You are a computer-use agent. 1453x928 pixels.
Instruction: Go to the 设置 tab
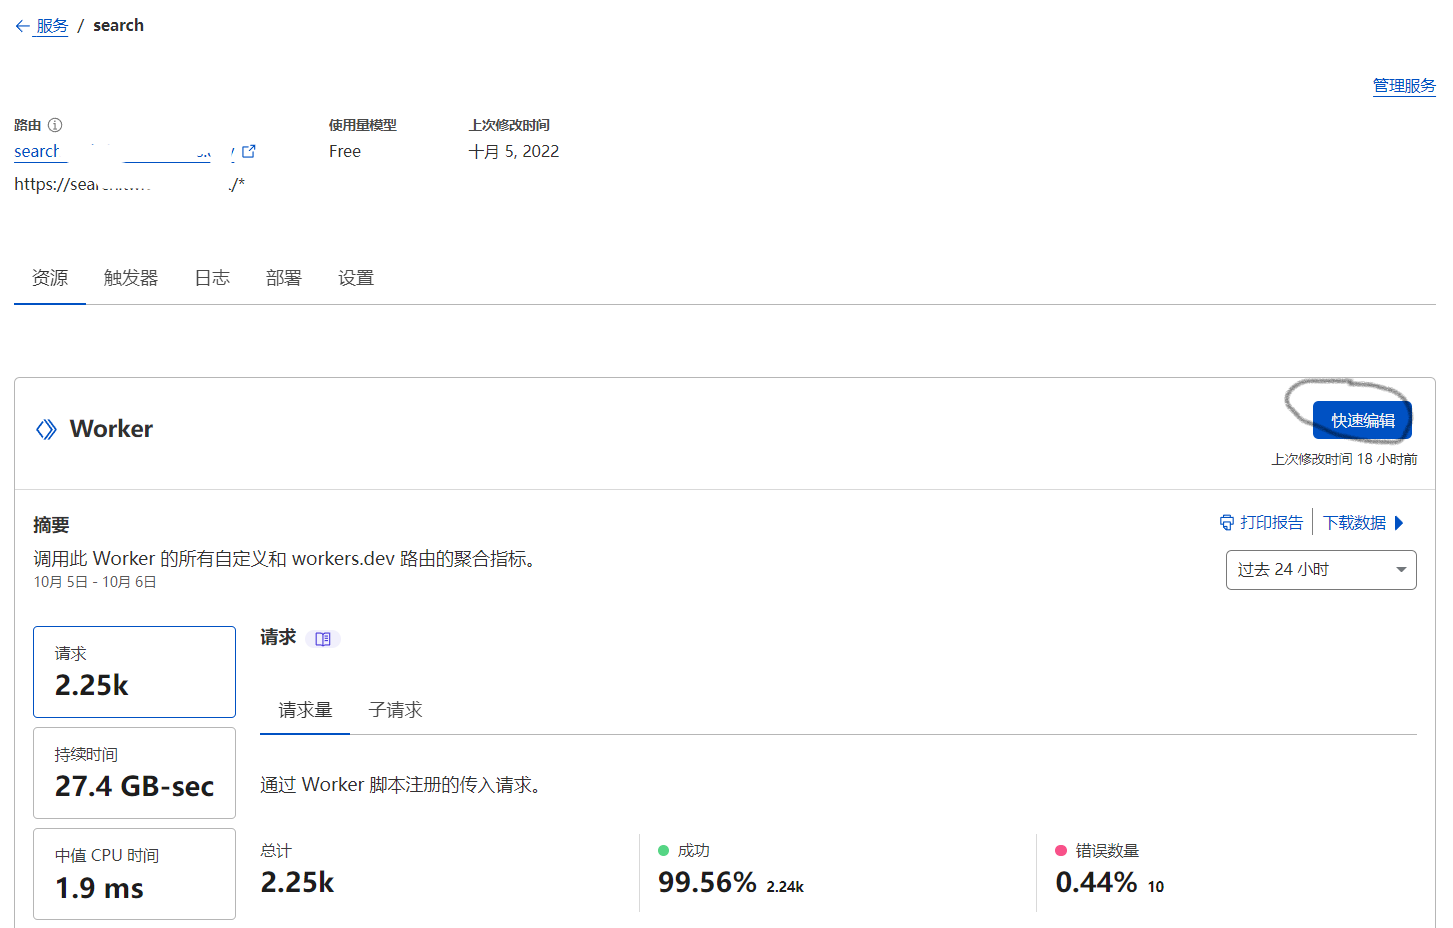click(356, 278)
